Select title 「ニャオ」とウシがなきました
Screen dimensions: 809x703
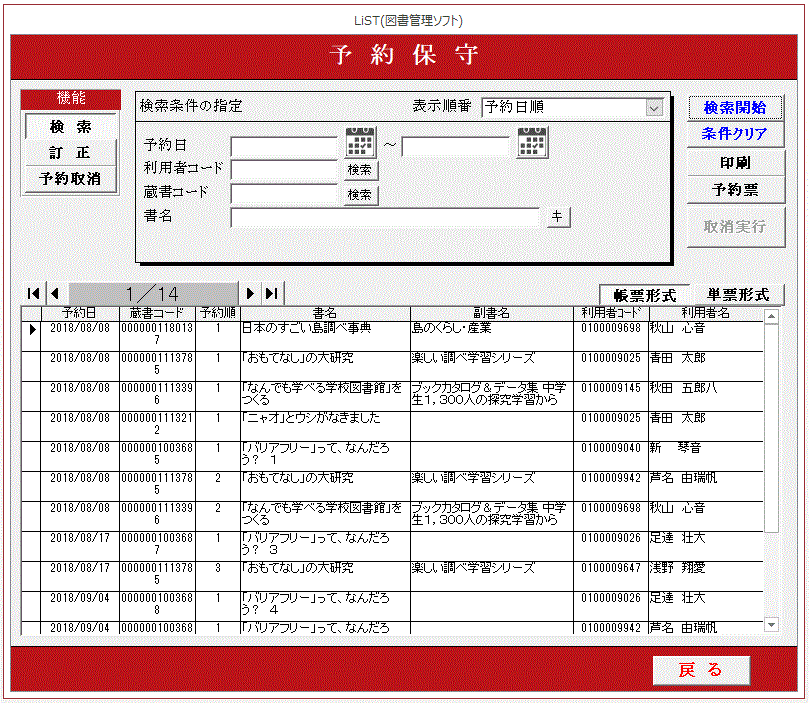325,426
